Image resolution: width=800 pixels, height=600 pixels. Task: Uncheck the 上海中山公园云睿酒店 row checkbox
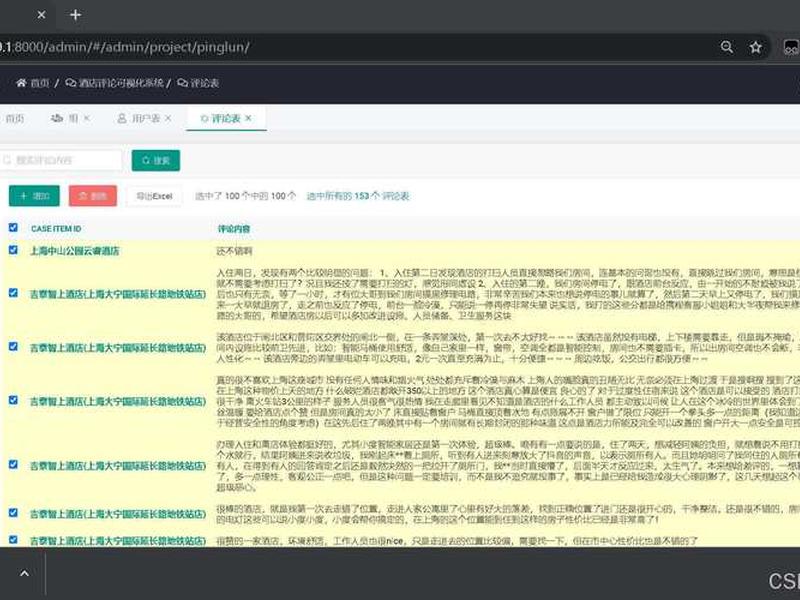[x=13, y=250]
